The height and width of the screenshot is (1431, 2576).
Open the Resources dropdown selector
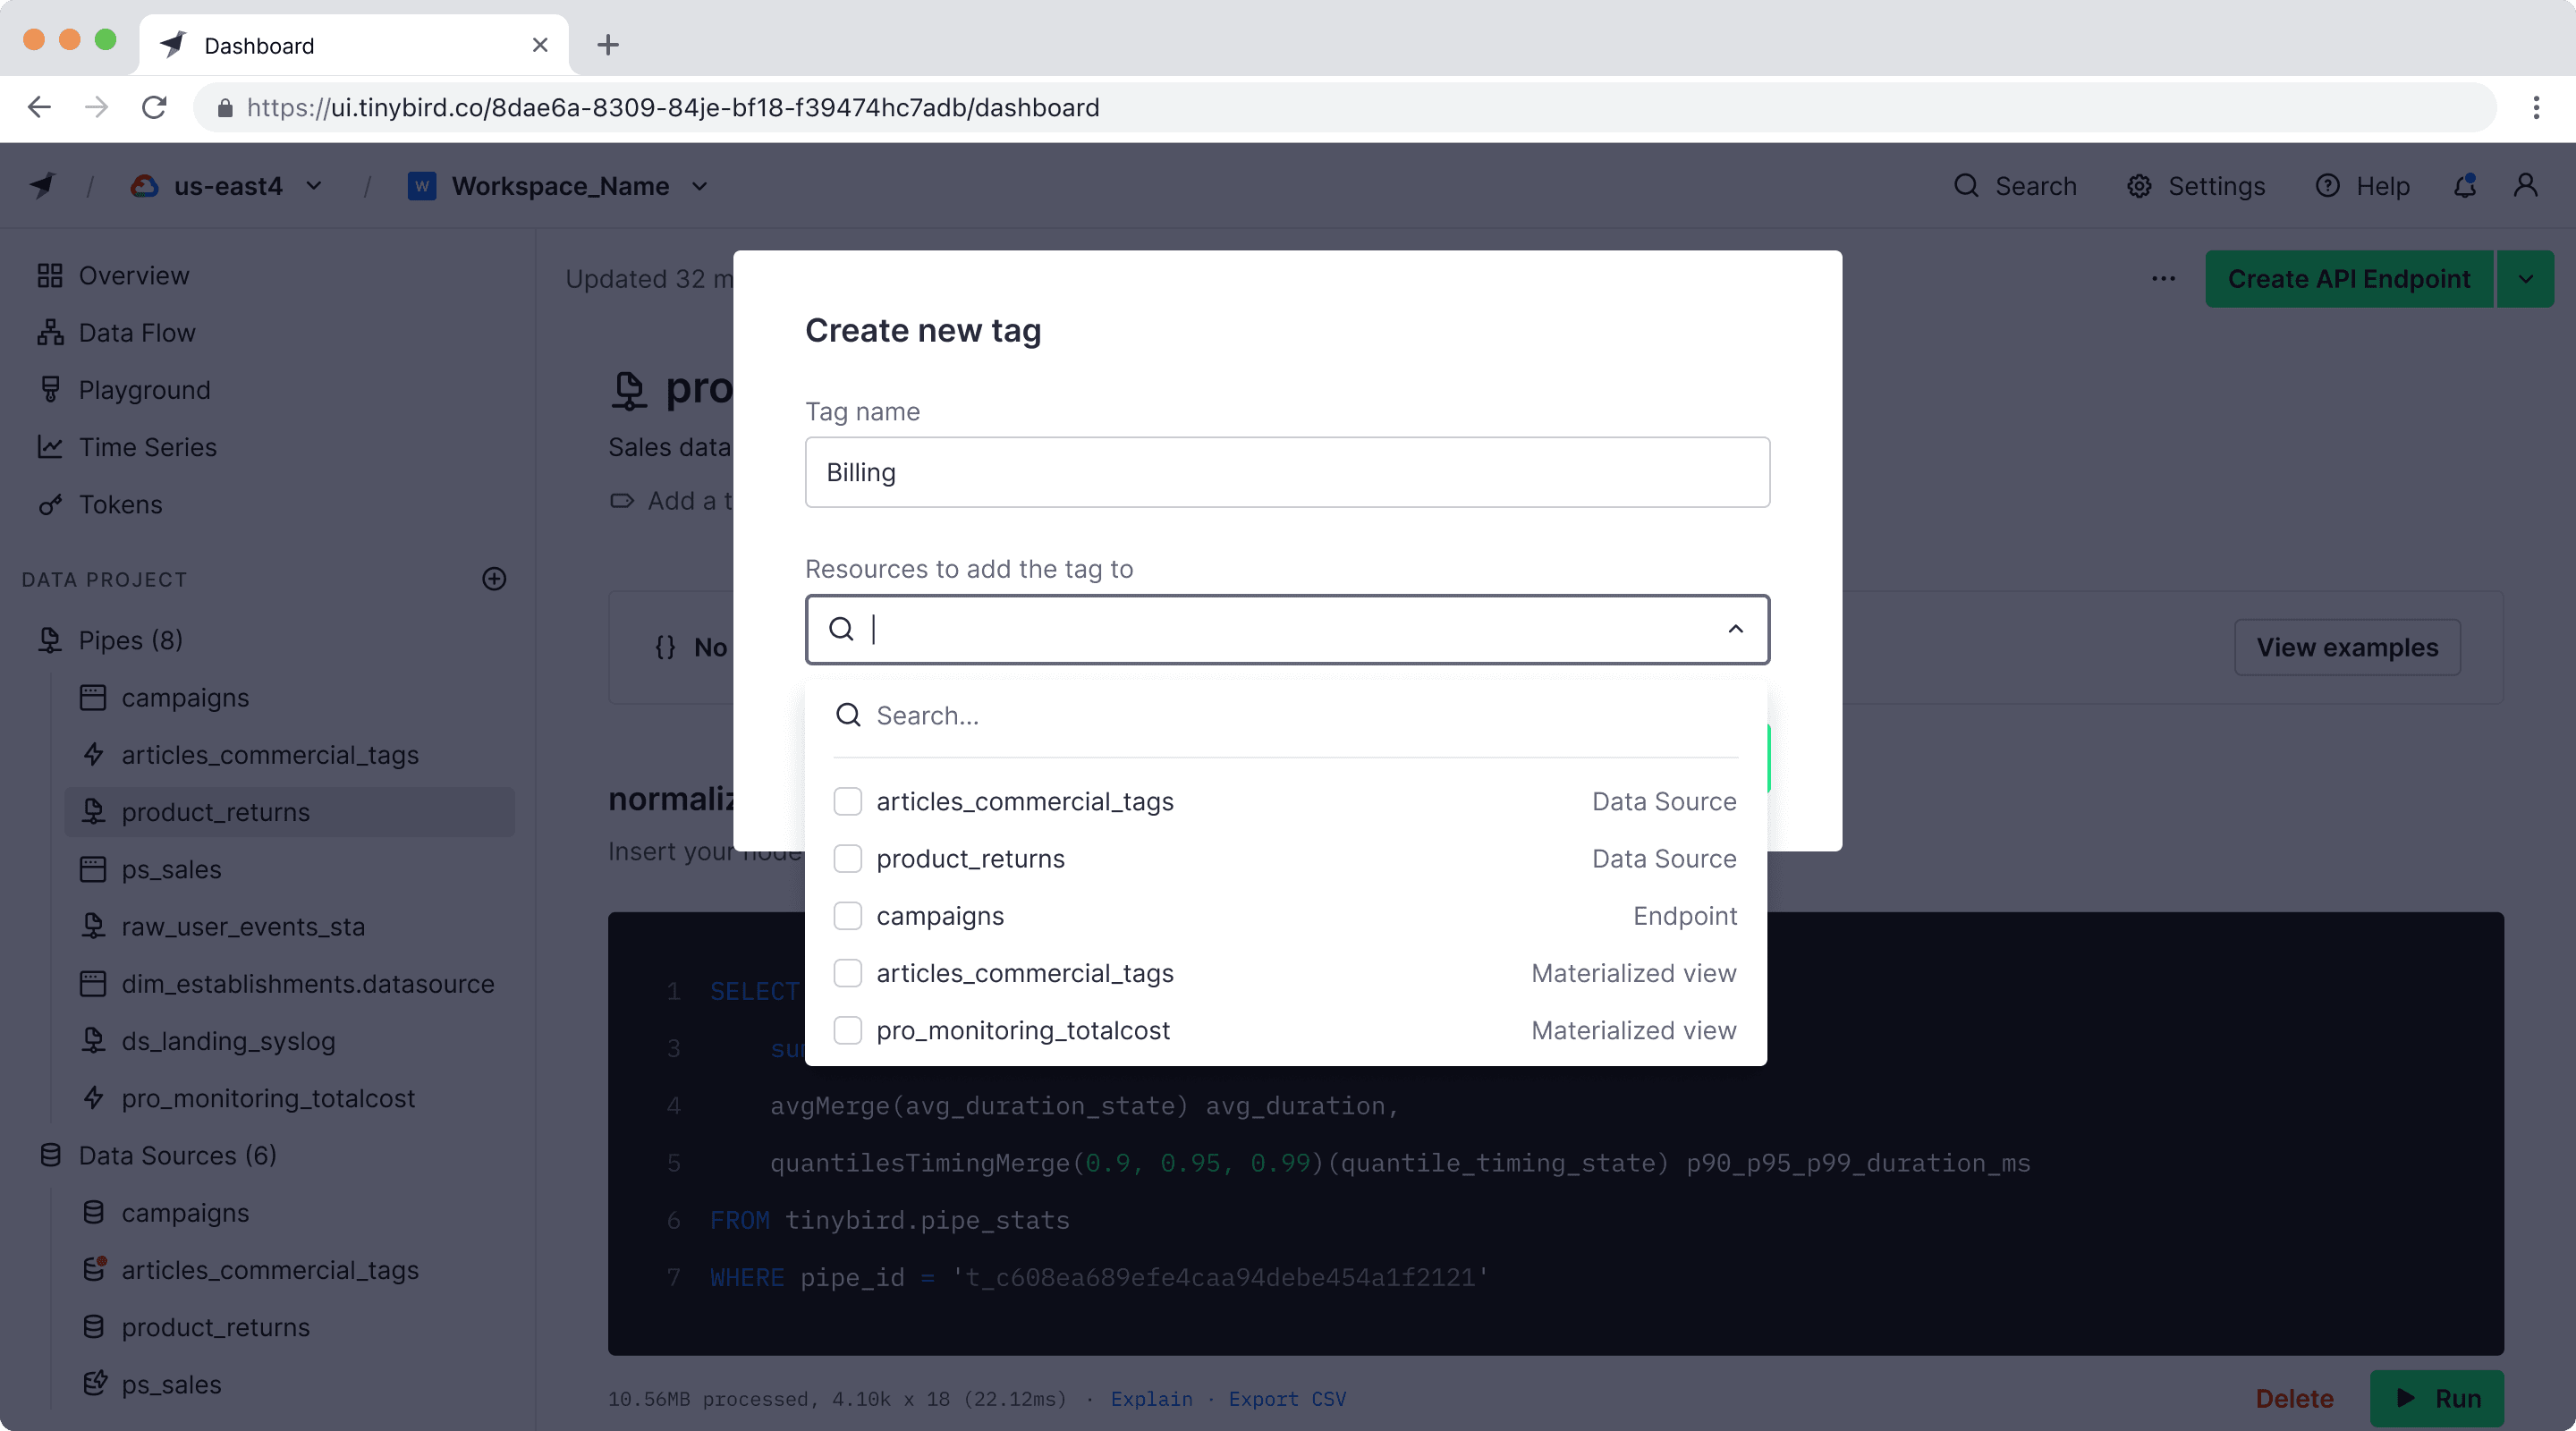point(1286,629)
